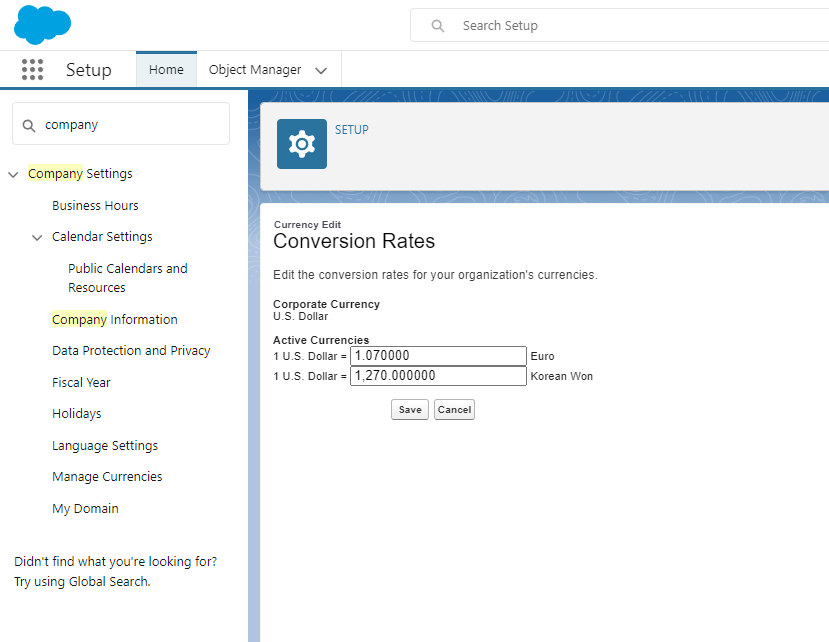Open Language Settings
This screenshot has height=642, width=829.
[105, 446]
